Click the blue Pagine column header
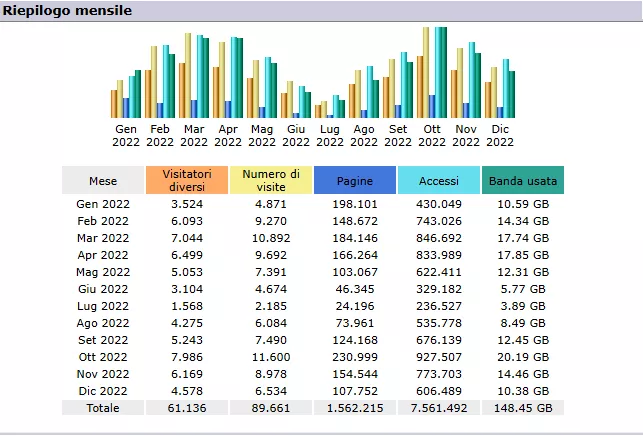 (x=355, y=181)
